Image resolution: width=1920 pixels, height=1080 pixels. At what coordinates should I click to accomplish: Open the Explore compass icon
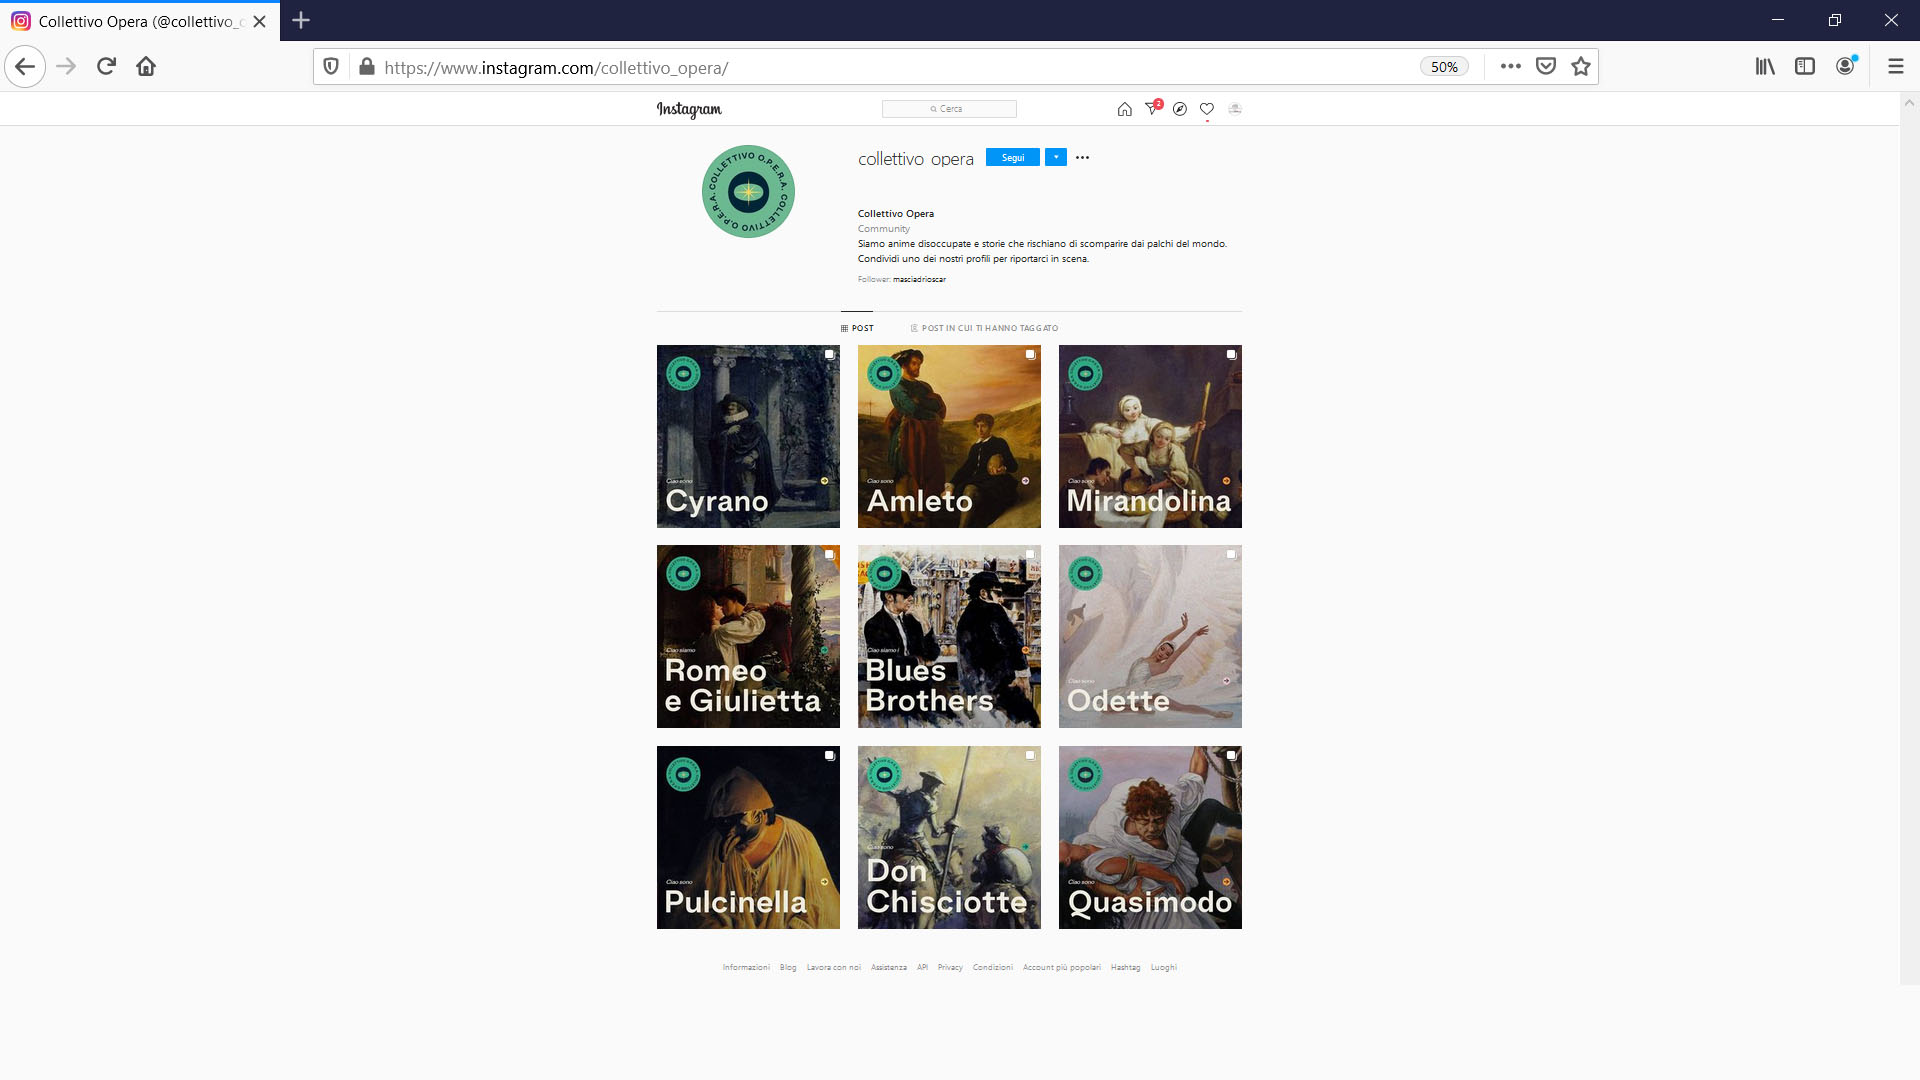(x=1180, y=109)
